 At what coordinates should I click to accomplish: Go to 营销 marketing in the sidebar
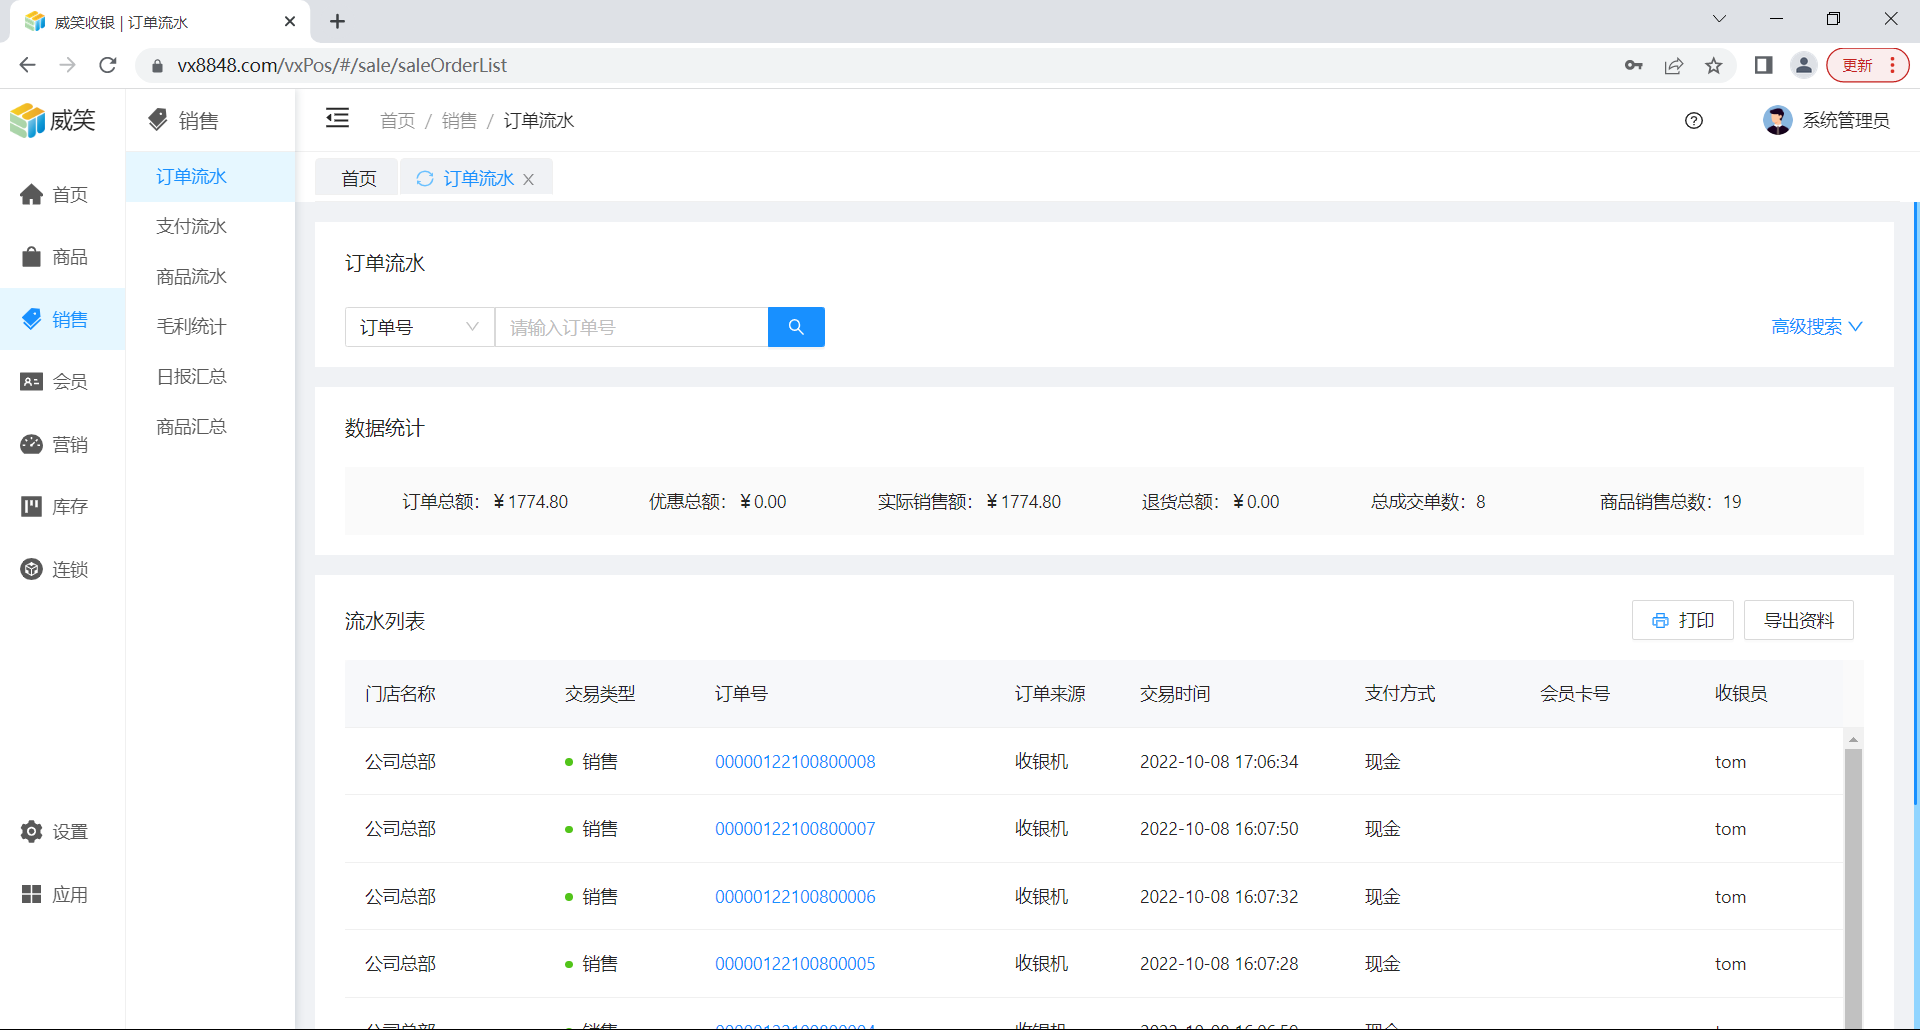pos(56,444)
